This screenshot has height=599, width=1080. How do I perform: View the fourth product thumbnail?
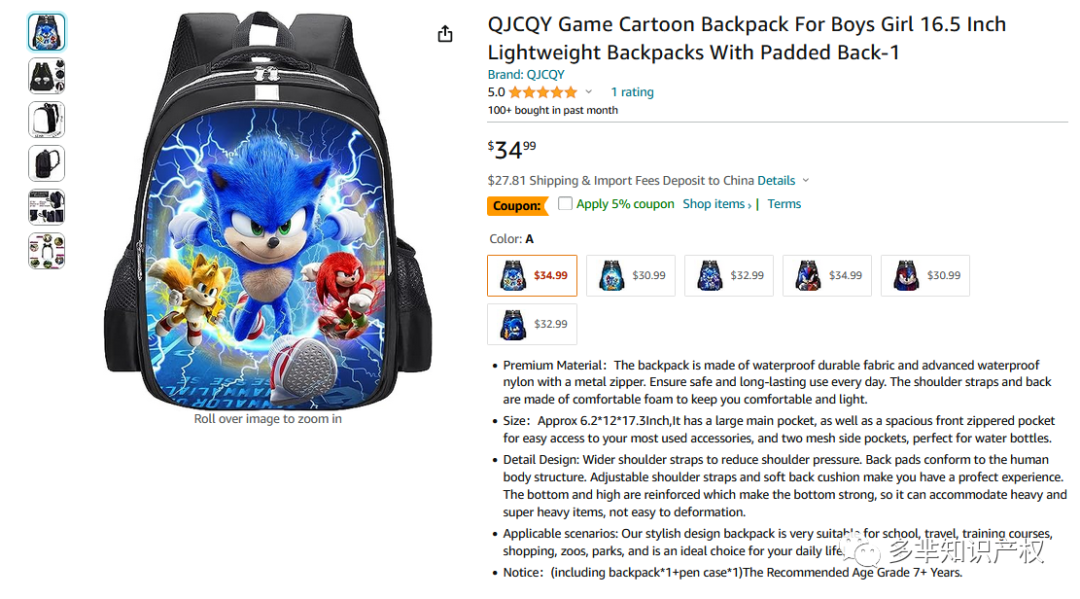point(46,164)
